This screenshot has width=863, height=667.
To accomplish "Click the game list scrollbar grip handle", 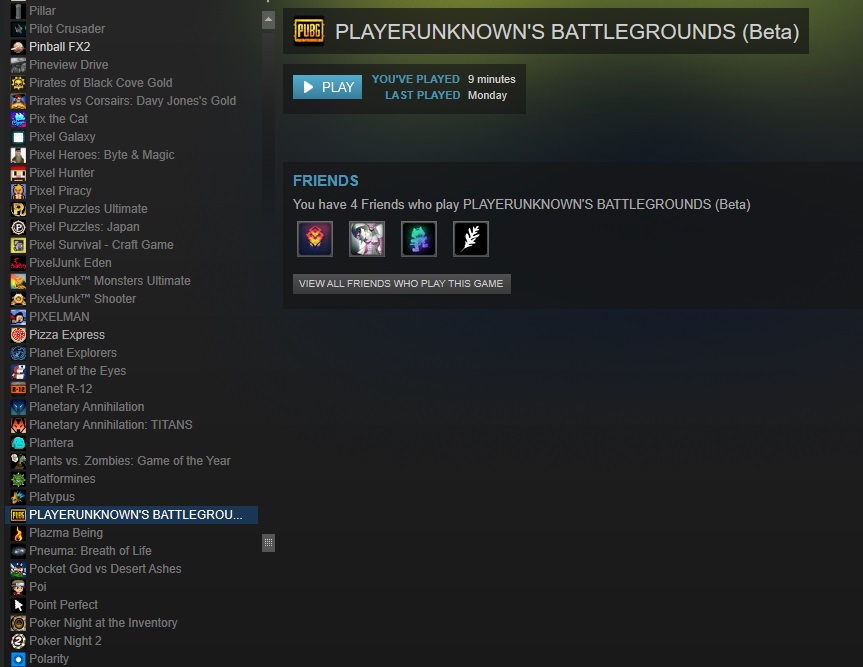I will (269, 543).
